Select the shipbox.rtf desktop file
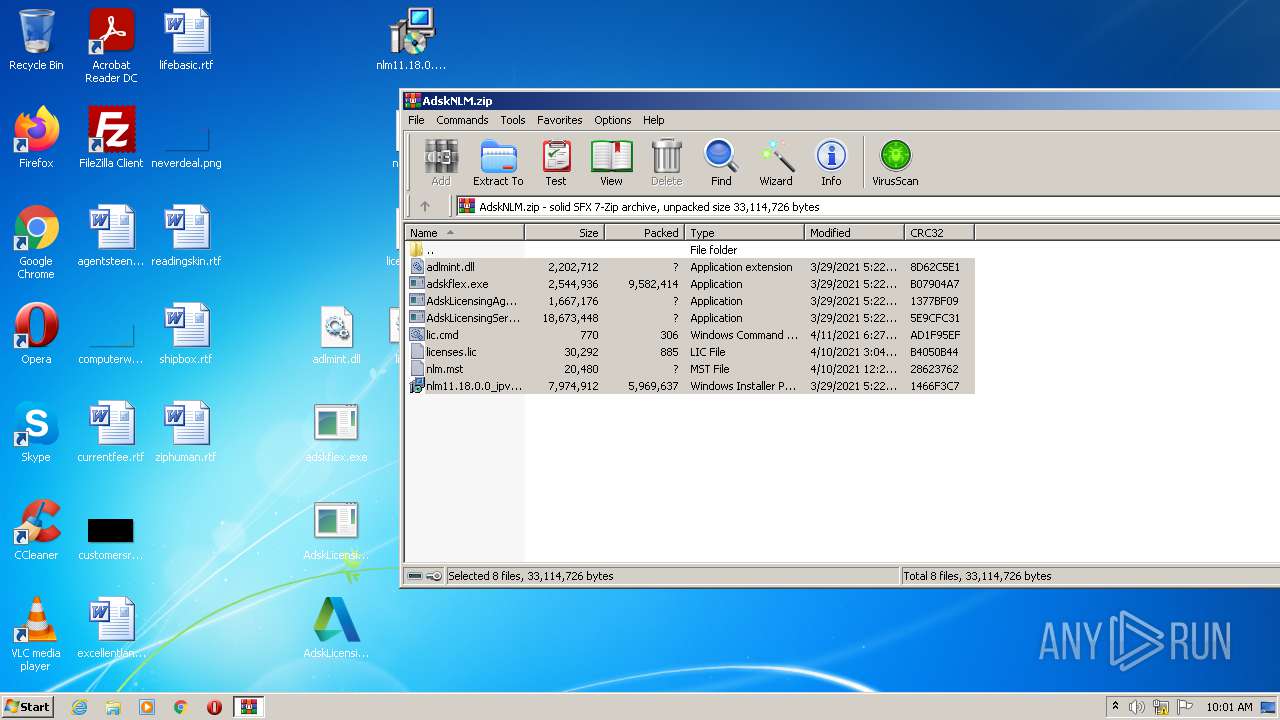Screen dimensions: 1280x720 [x=186, y=334]
